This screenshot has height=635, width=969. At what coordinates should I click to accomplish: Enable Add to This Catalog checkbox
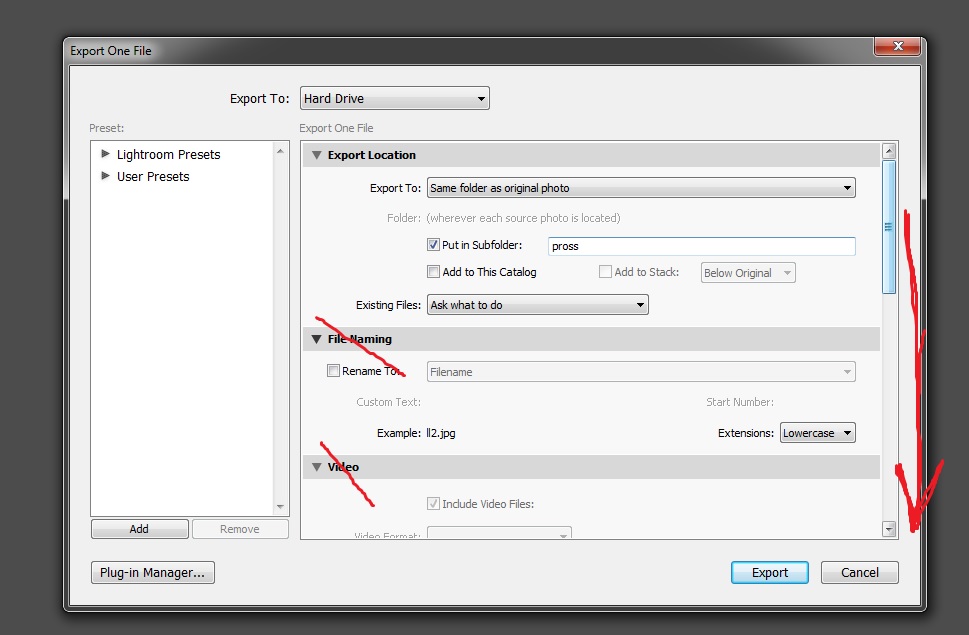point(433,272)
